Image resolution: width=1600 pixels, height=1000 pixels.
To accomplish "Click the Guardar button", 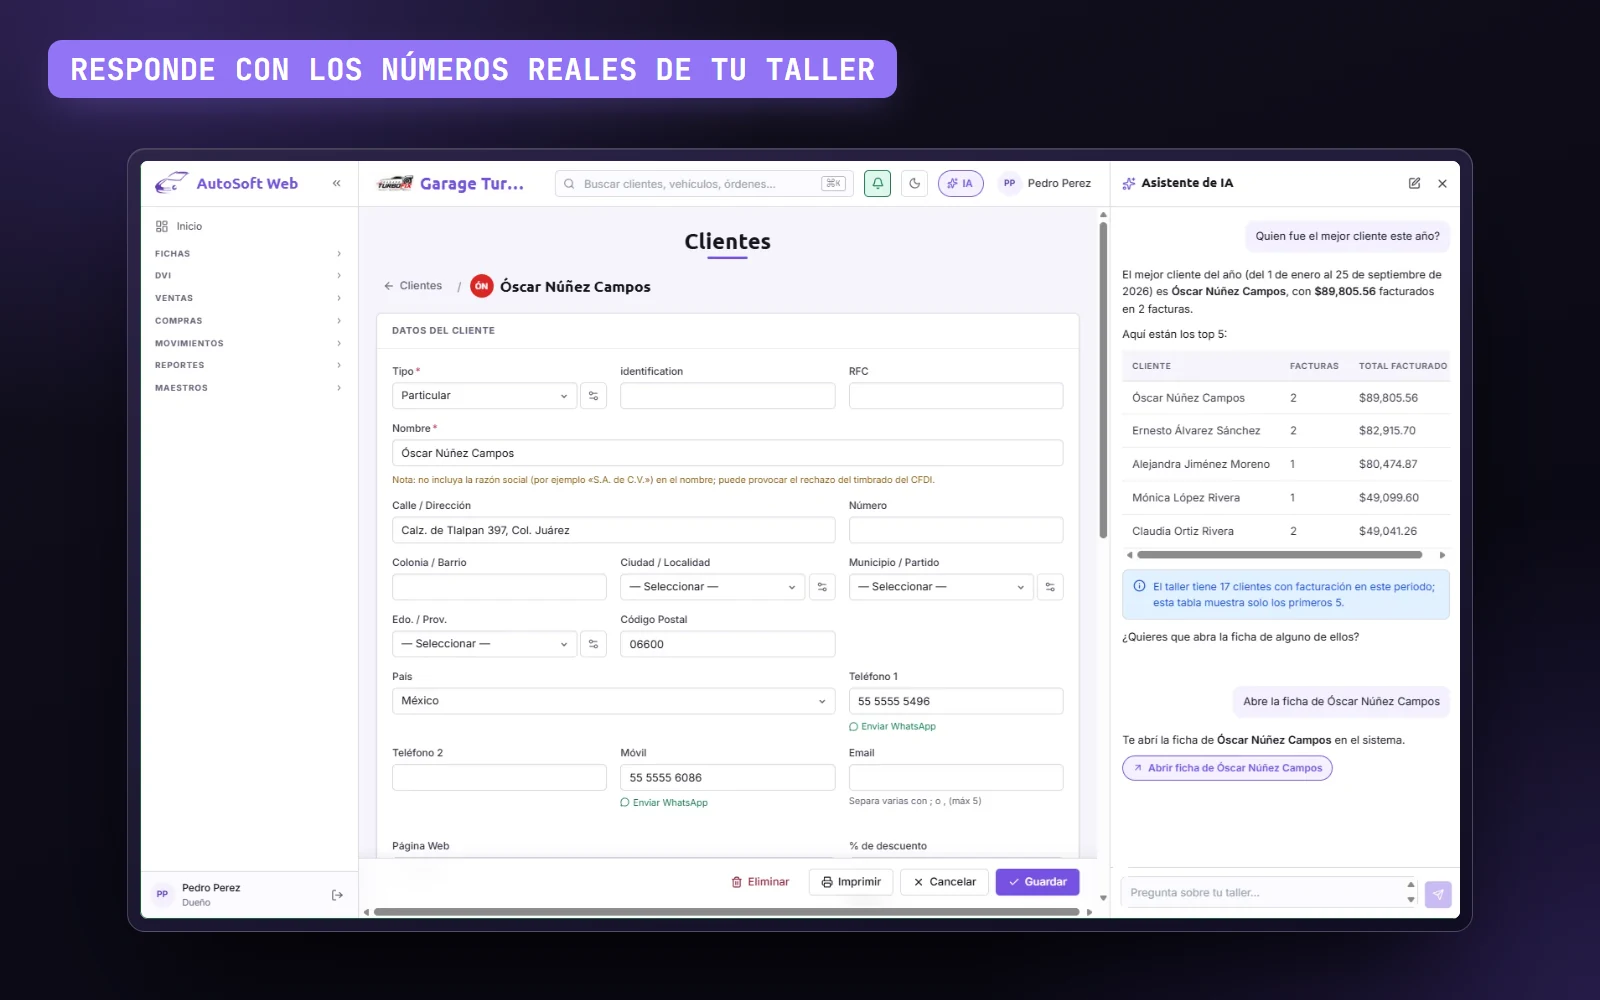I will click(1037, 882).
